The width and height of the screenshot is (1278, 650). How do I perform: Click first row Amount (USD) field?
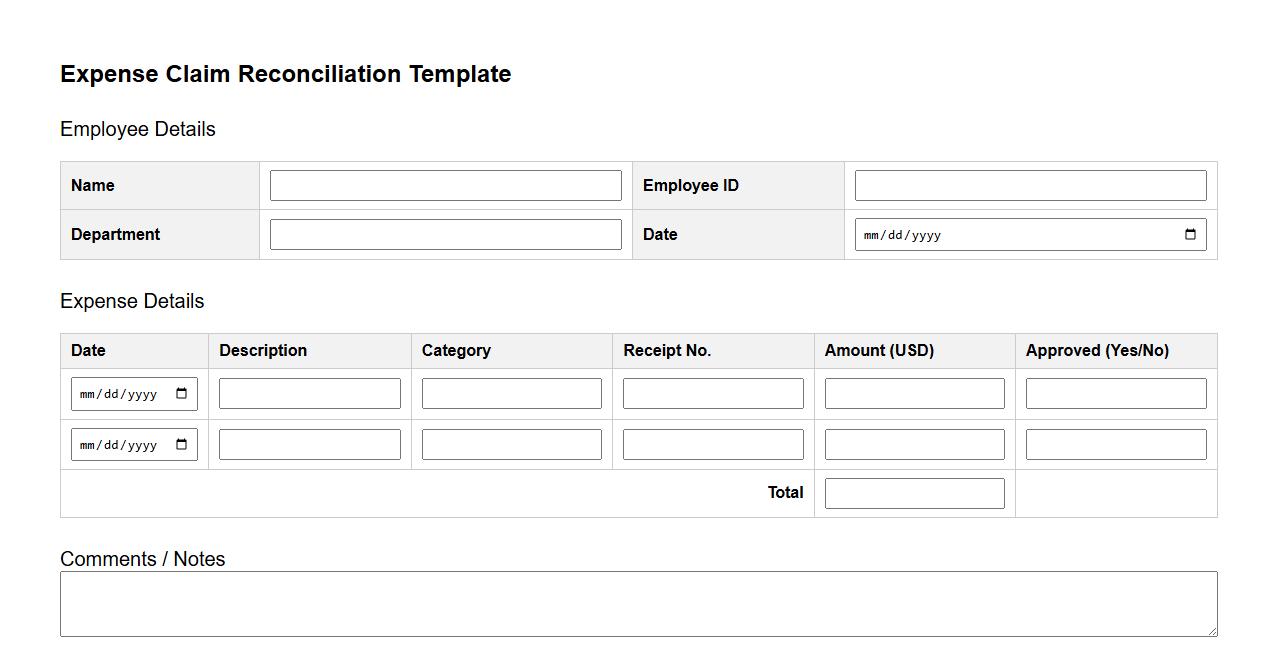tap(914, 394)
